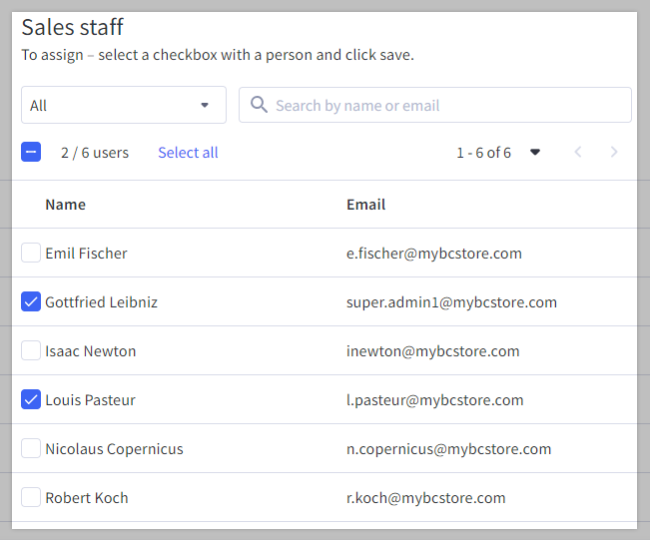
Task: Click the name Gottfried Leibniz
Action: point(102,302)
